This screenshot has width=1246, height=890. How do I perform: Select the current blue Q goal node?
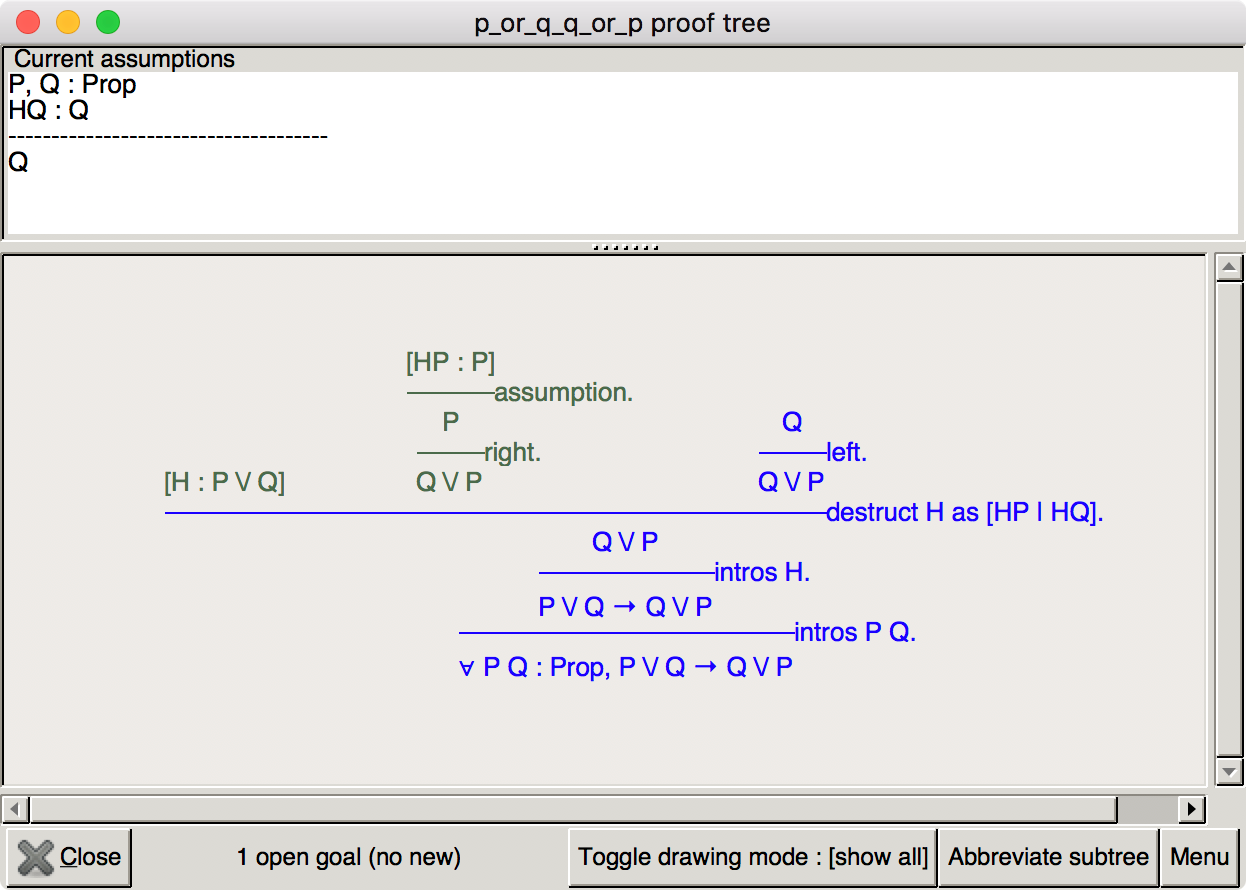792,422
